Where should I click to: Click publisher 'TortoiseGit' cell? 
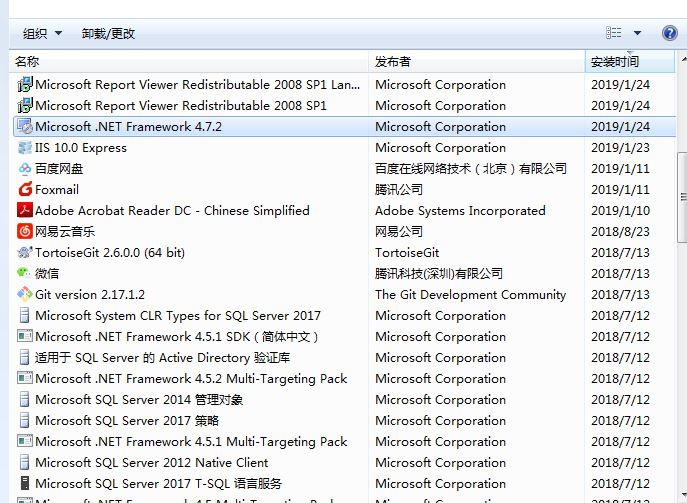point(407,252)
